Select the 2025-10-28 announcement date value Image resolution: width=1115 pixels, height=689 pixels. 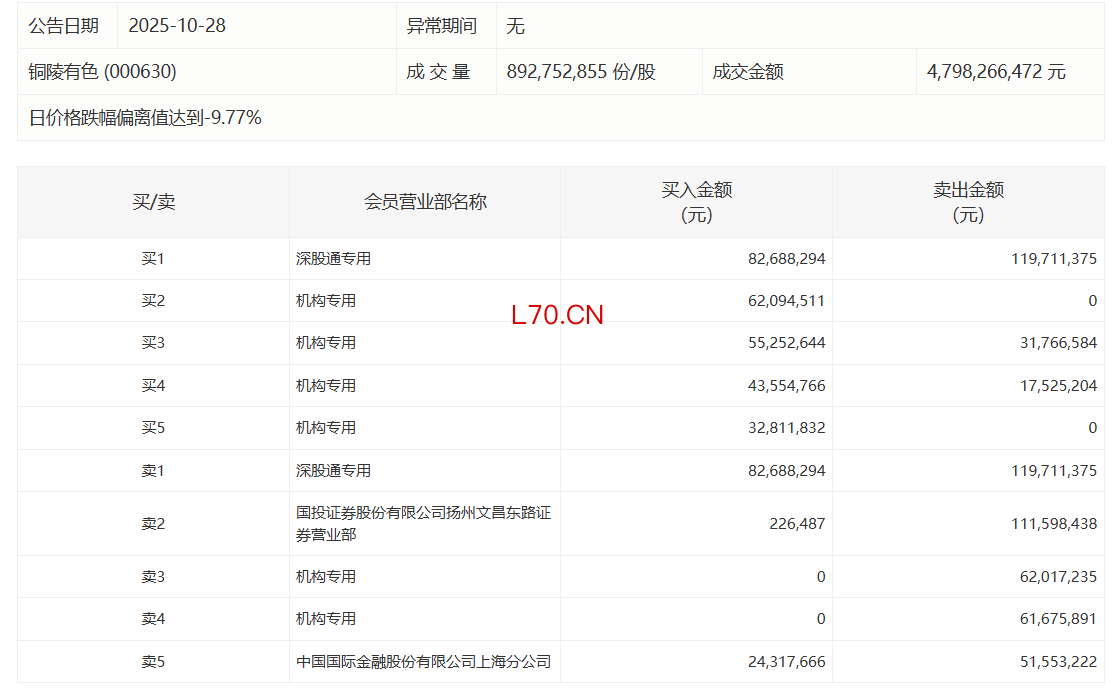177,26
